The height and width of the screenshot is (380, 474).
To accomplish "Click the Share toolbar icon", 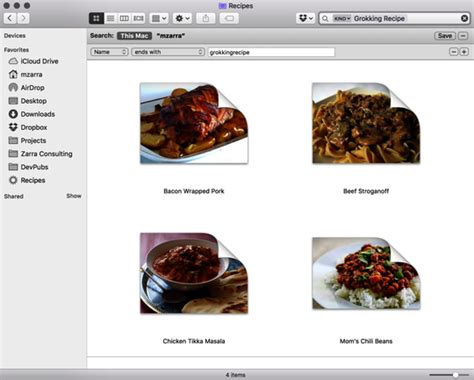I will (x=206, y=18).
